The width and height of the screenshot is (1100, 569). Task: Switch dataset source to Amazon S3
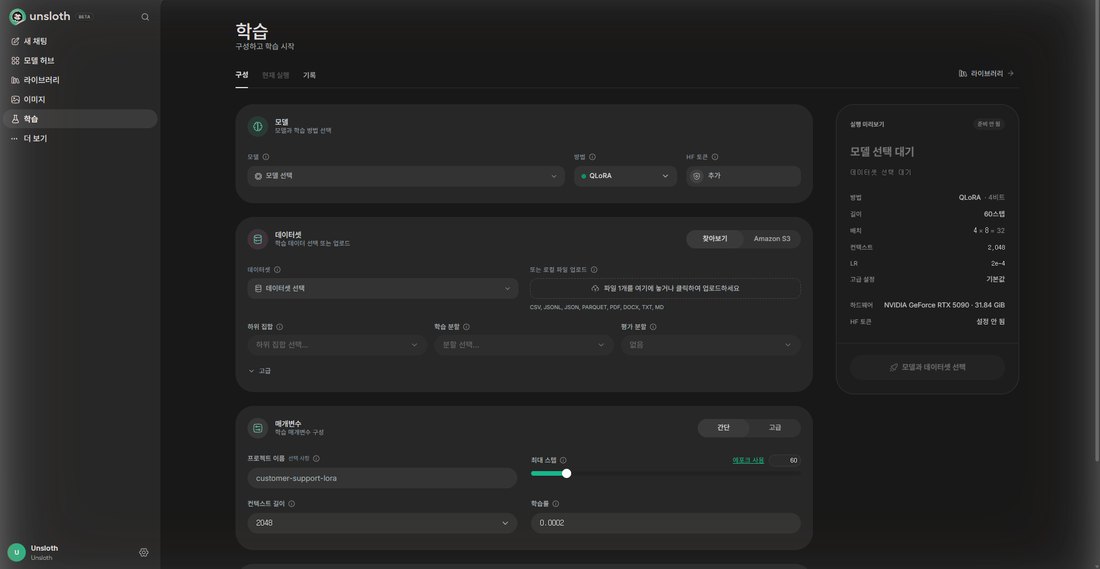[x=772, y=239]
